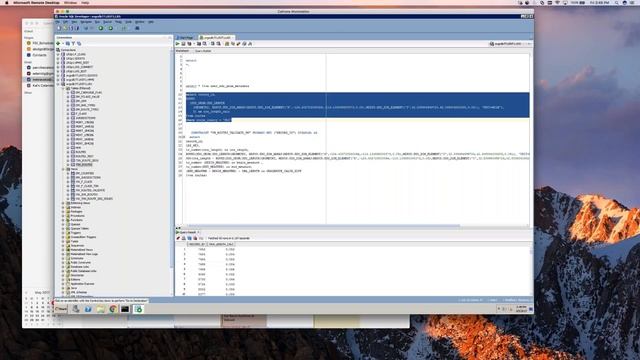Viewport: 640px width, 360px height.
Task: Expand the Functions tree node
Action: [x=63, y=220]
